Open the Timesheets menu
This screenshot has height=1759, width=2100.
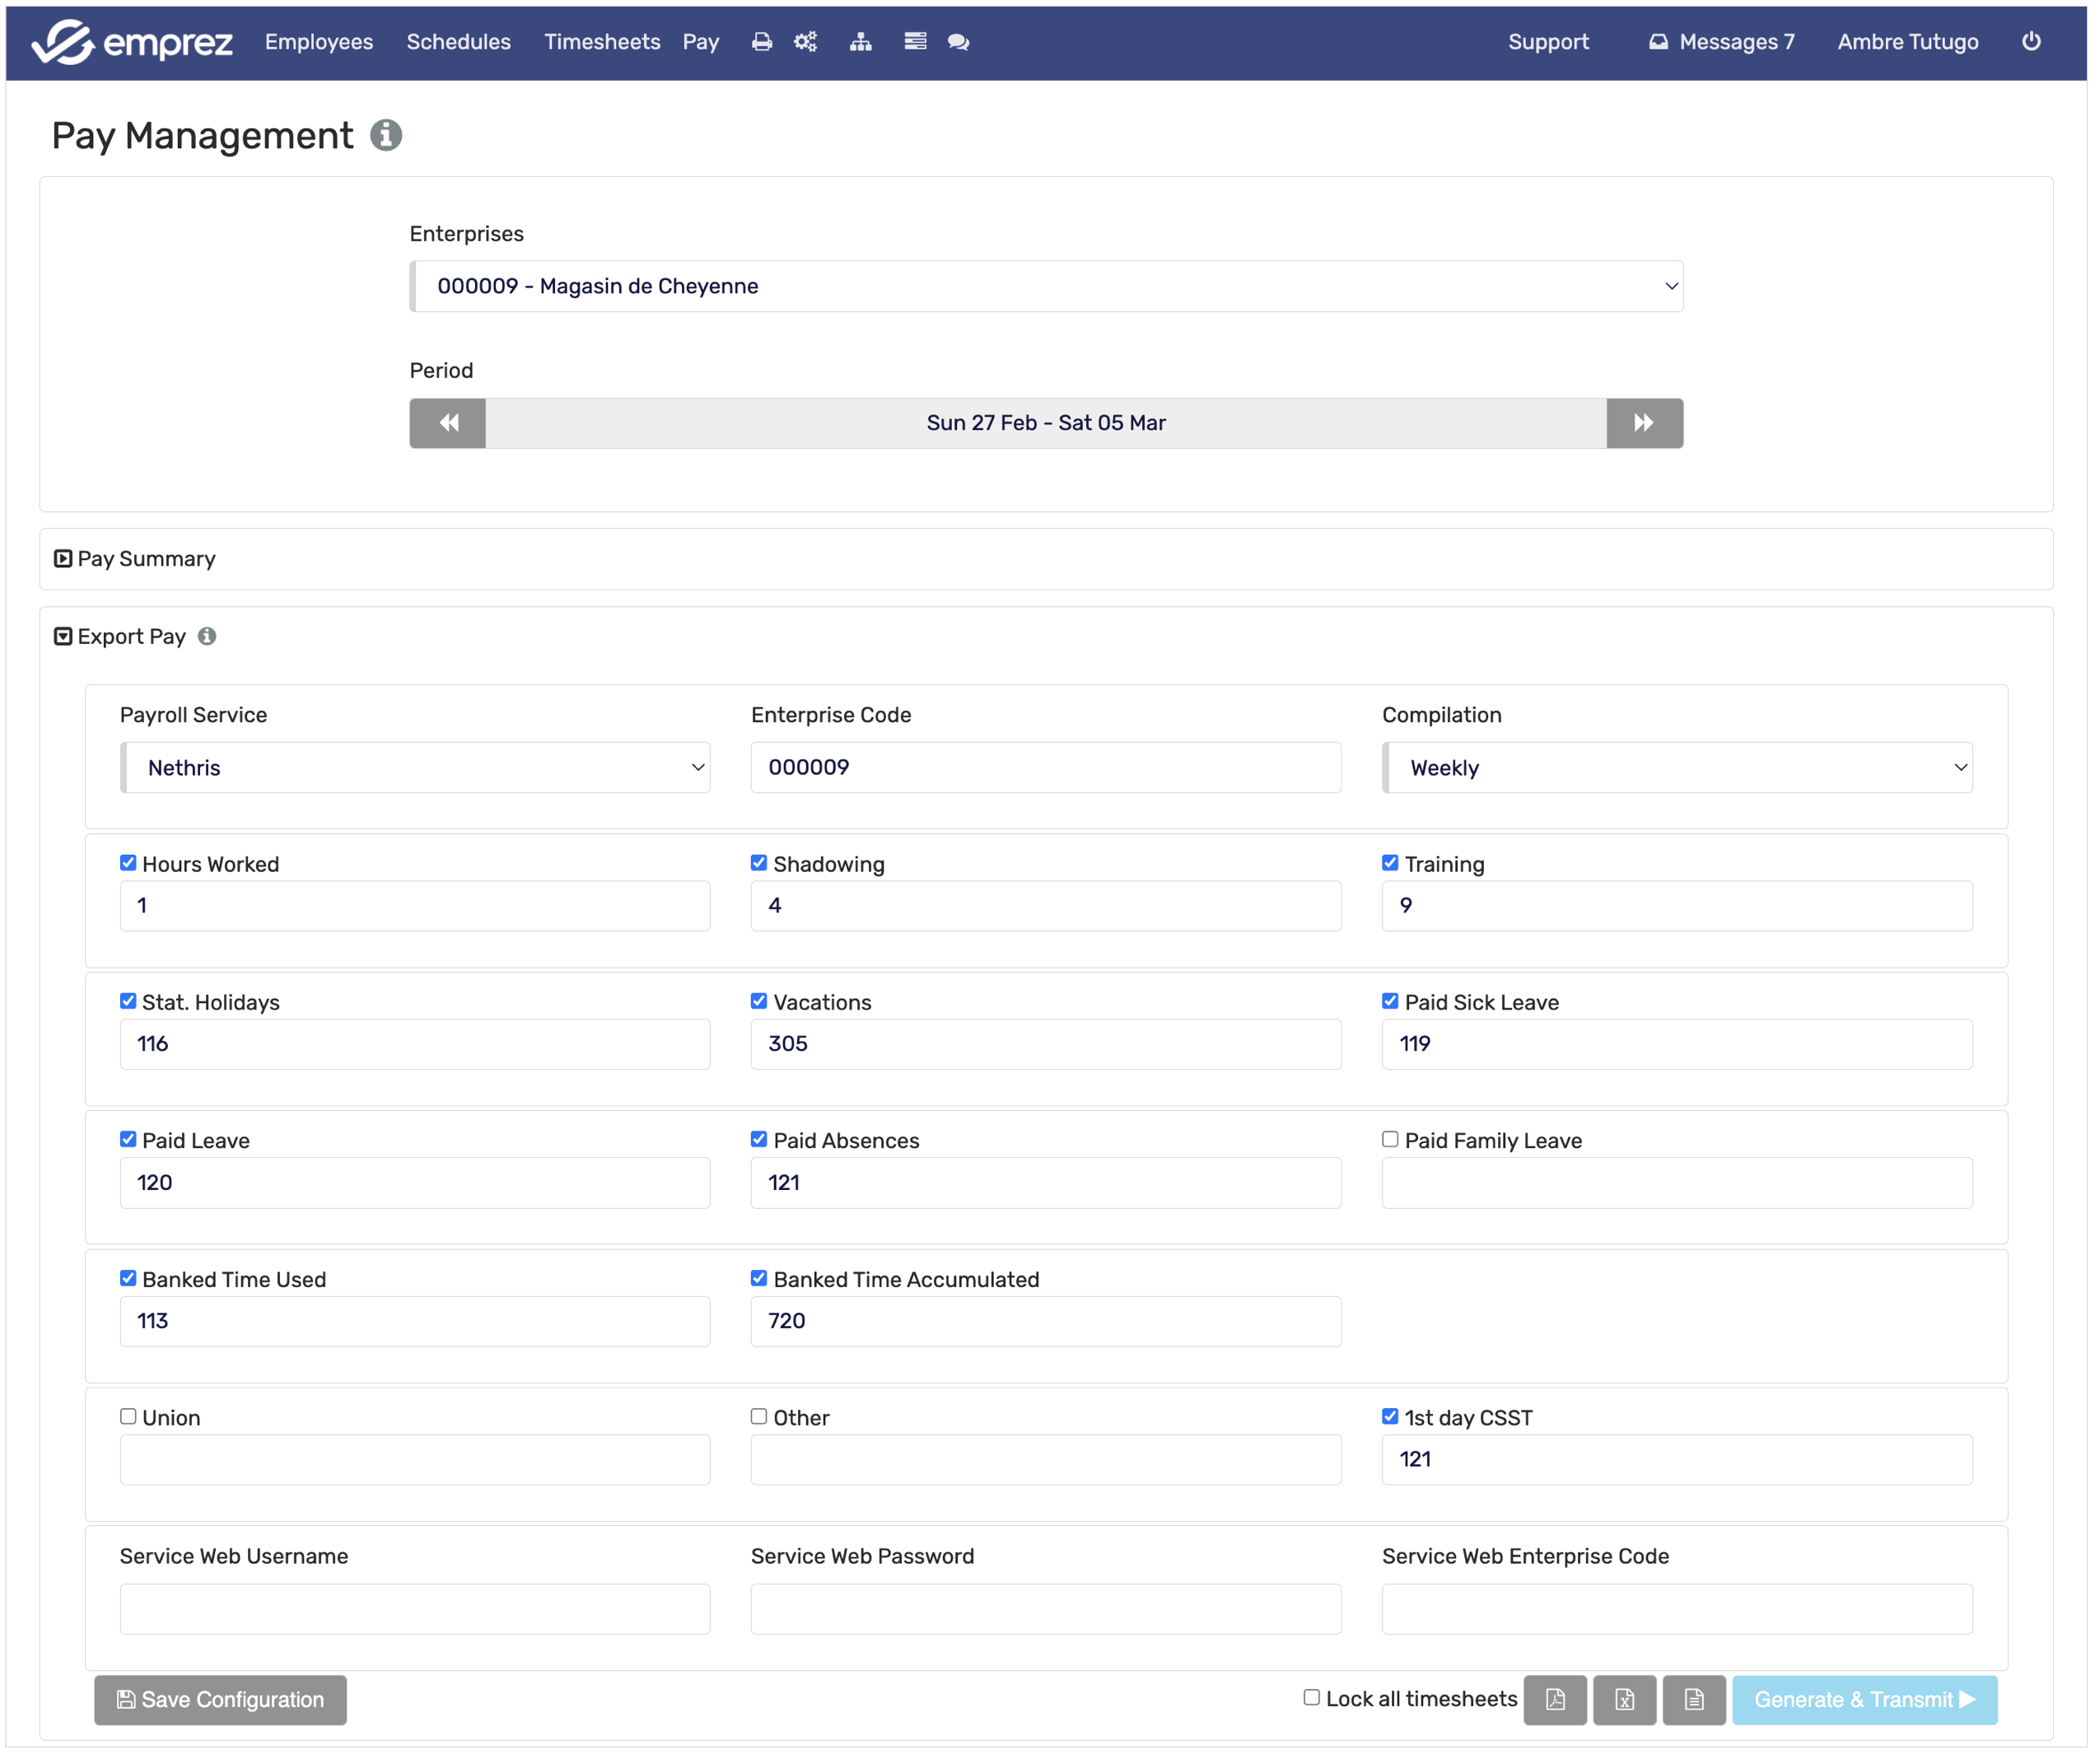tap(603, 42)
